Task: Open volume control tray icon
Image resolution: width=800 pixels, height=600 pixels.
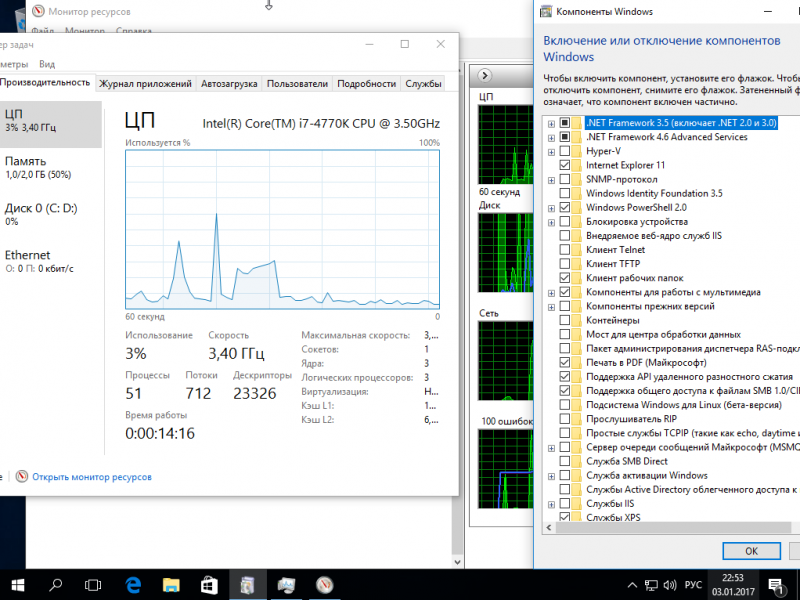Action: click(x=670, y=585)
